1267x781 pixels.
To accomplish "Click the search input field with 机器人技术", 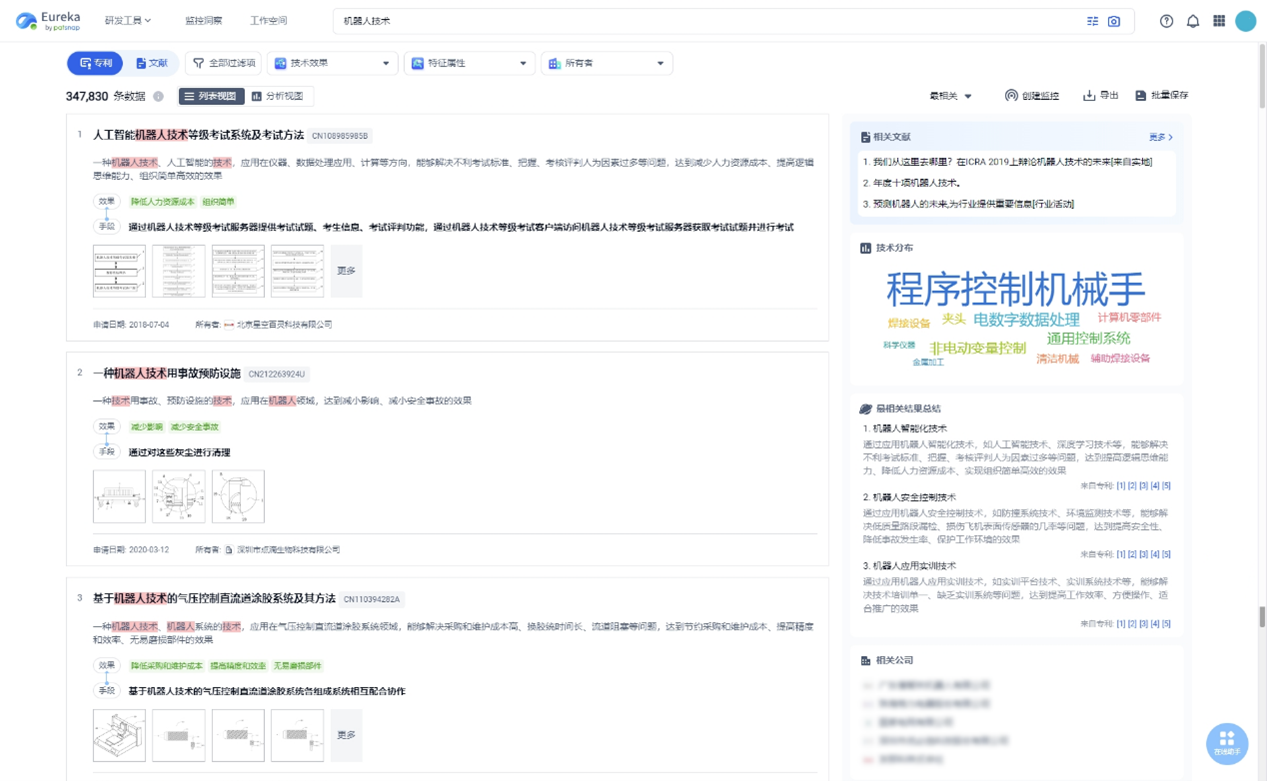I will 700,21.
